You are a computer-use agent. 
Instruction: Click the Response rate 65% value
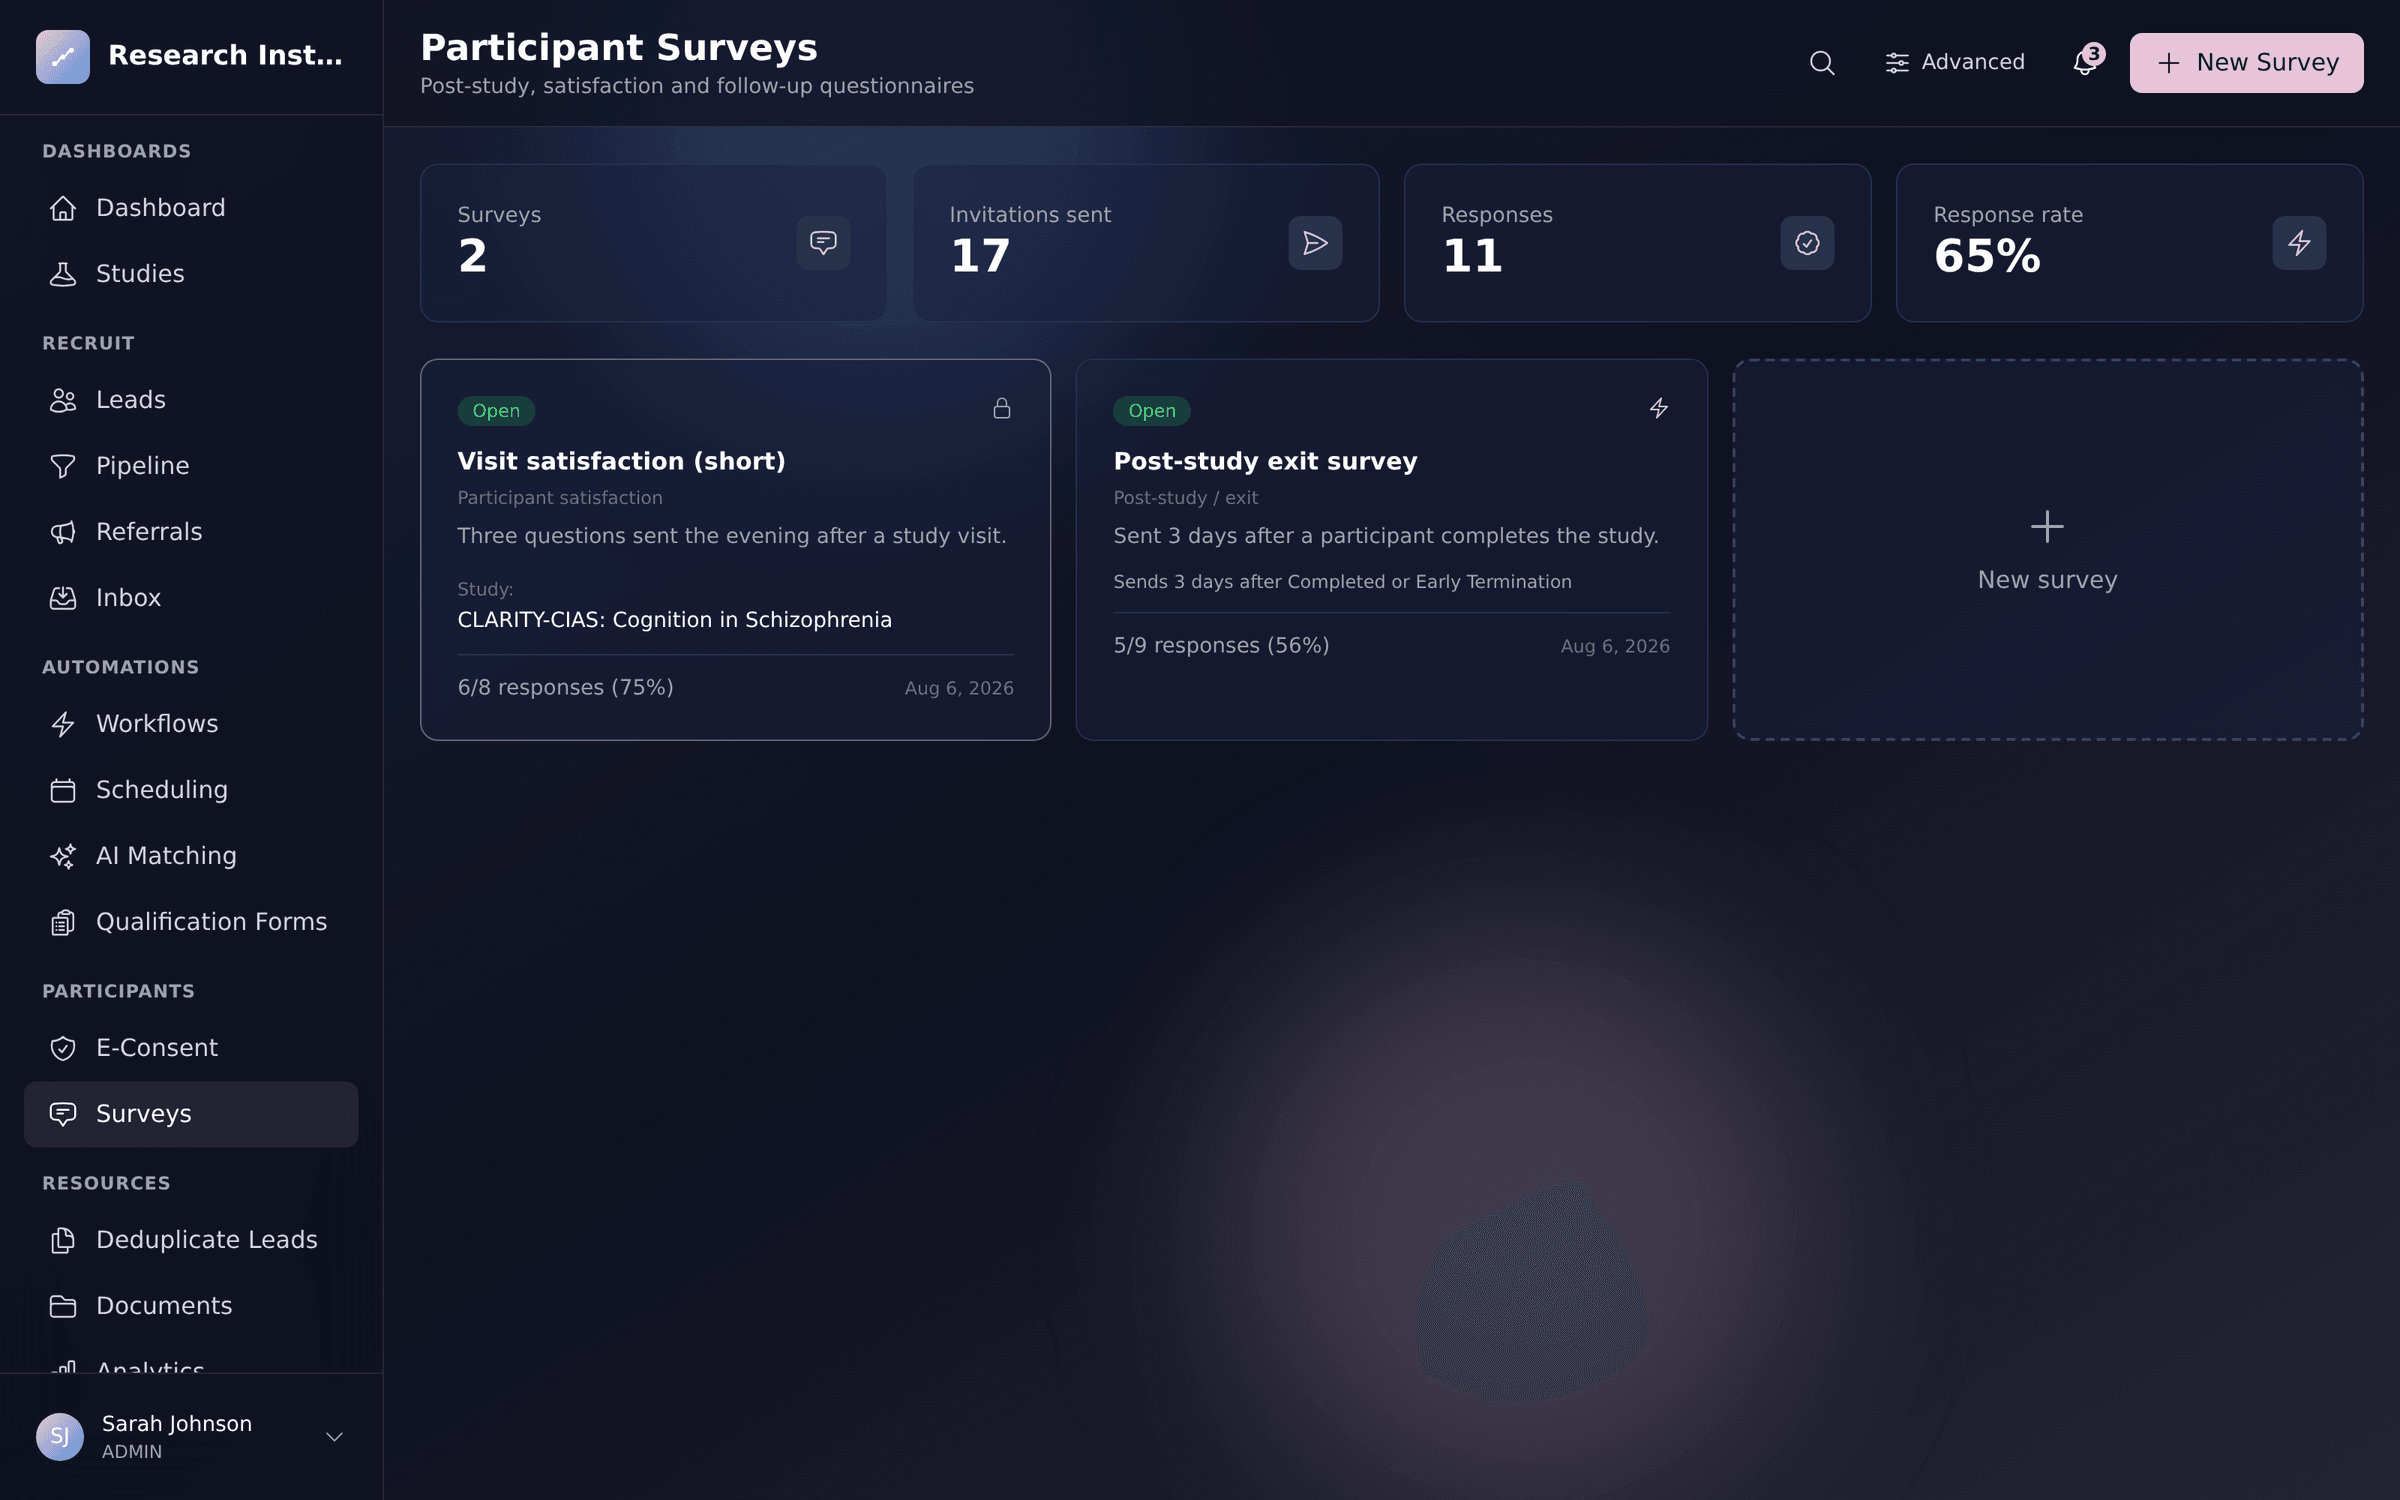click(1987, 256)
